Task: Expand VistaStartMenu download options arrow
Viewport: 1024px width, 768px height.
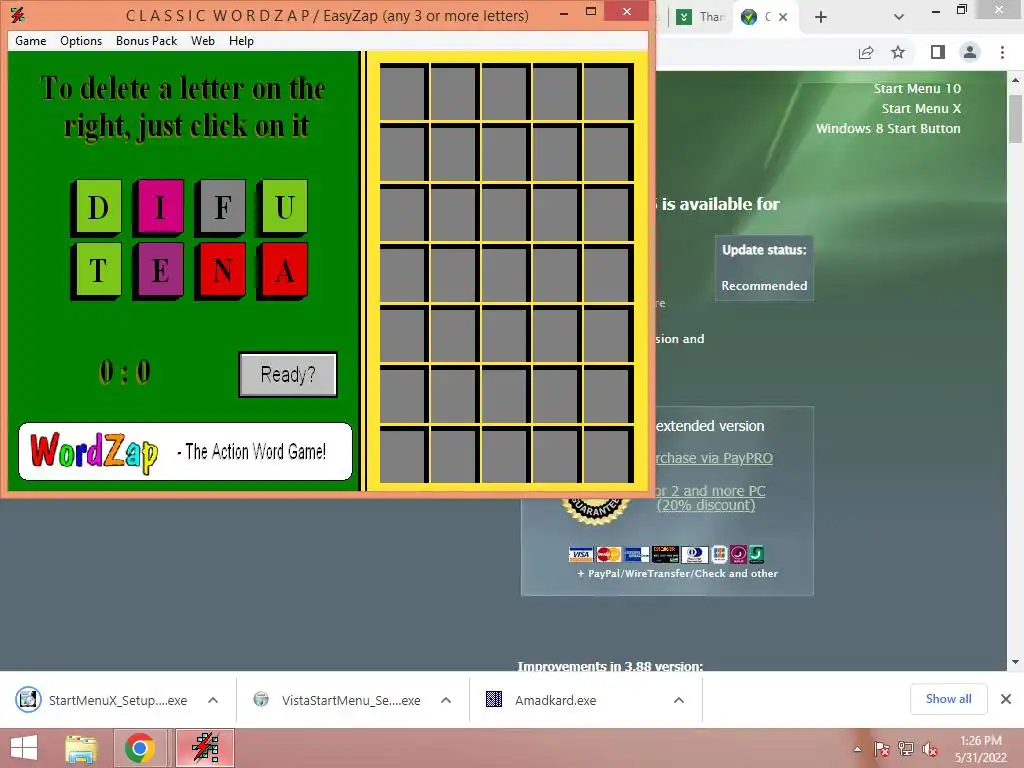Action: pos(446,700)
